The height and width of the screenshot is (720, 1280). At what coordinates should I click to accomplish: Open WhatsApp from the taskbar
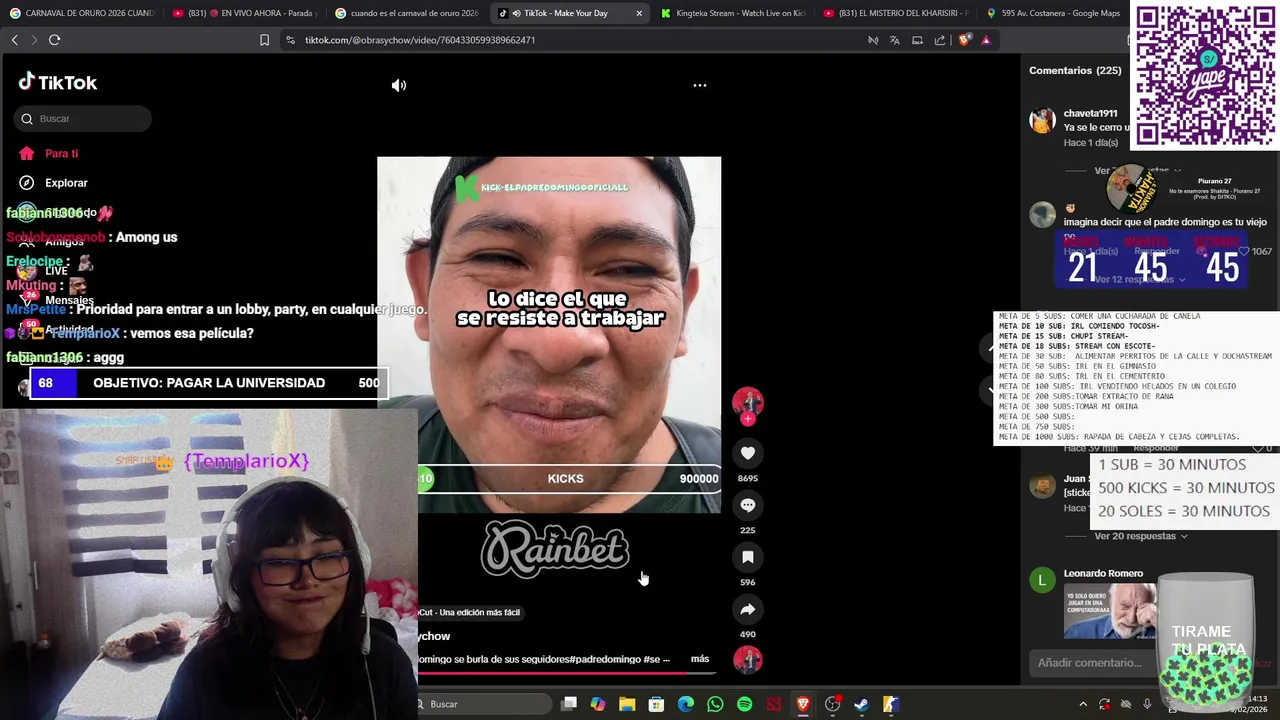pyautogui.click(x=715, y=704)
